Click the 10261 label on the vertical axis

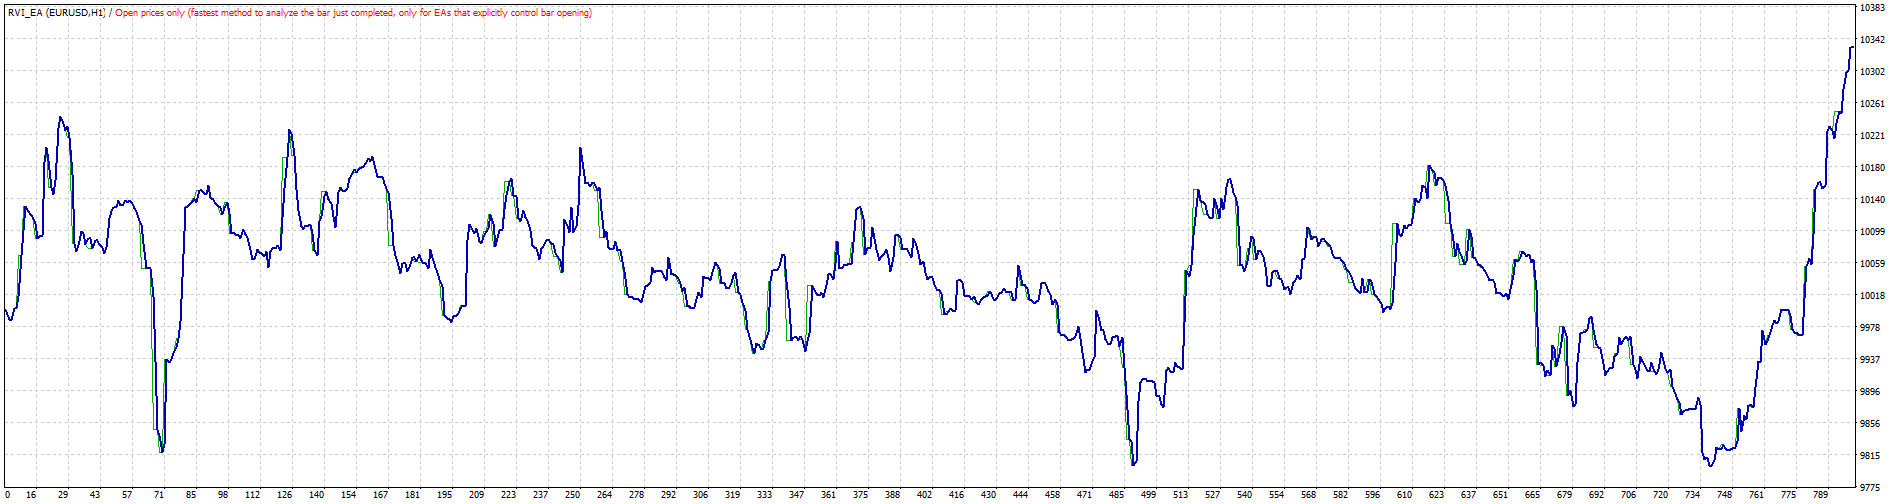point(1872,104)
